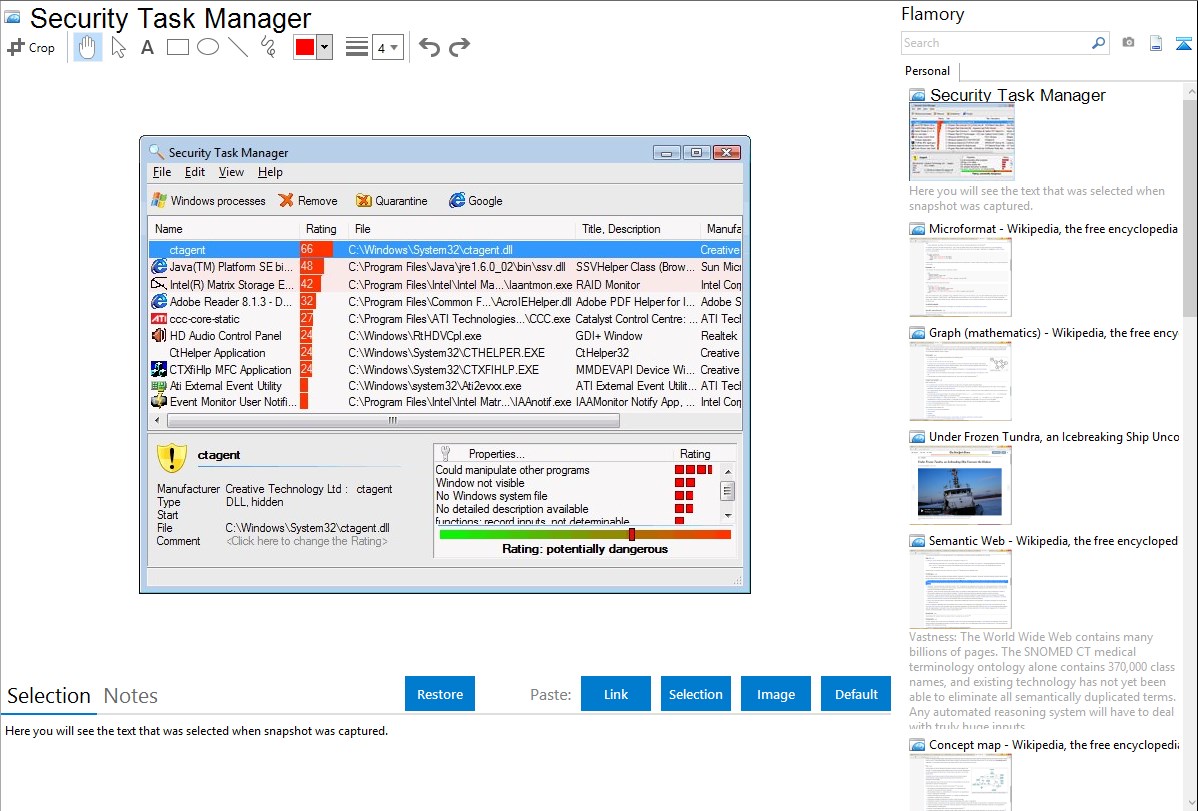Viewport: 1198px width, 811px height.
Task: Click the red color swatch
Action: pos(305,47)
